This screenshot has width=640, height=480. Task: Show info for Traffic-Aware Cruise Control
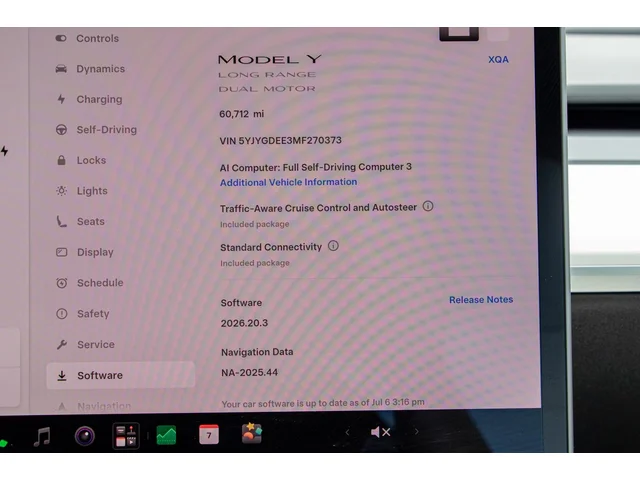[x=428, y=206]
